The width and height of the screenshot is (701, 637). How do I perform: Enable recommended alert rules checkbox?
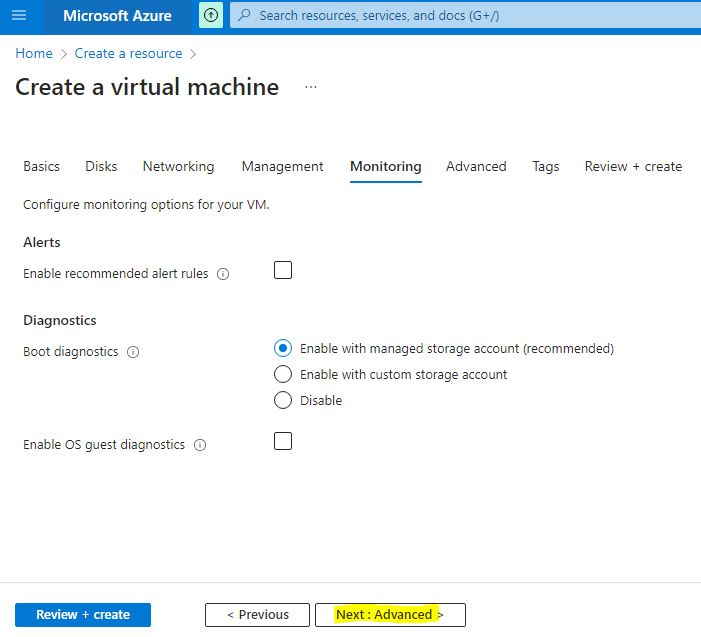coord(283,270)
